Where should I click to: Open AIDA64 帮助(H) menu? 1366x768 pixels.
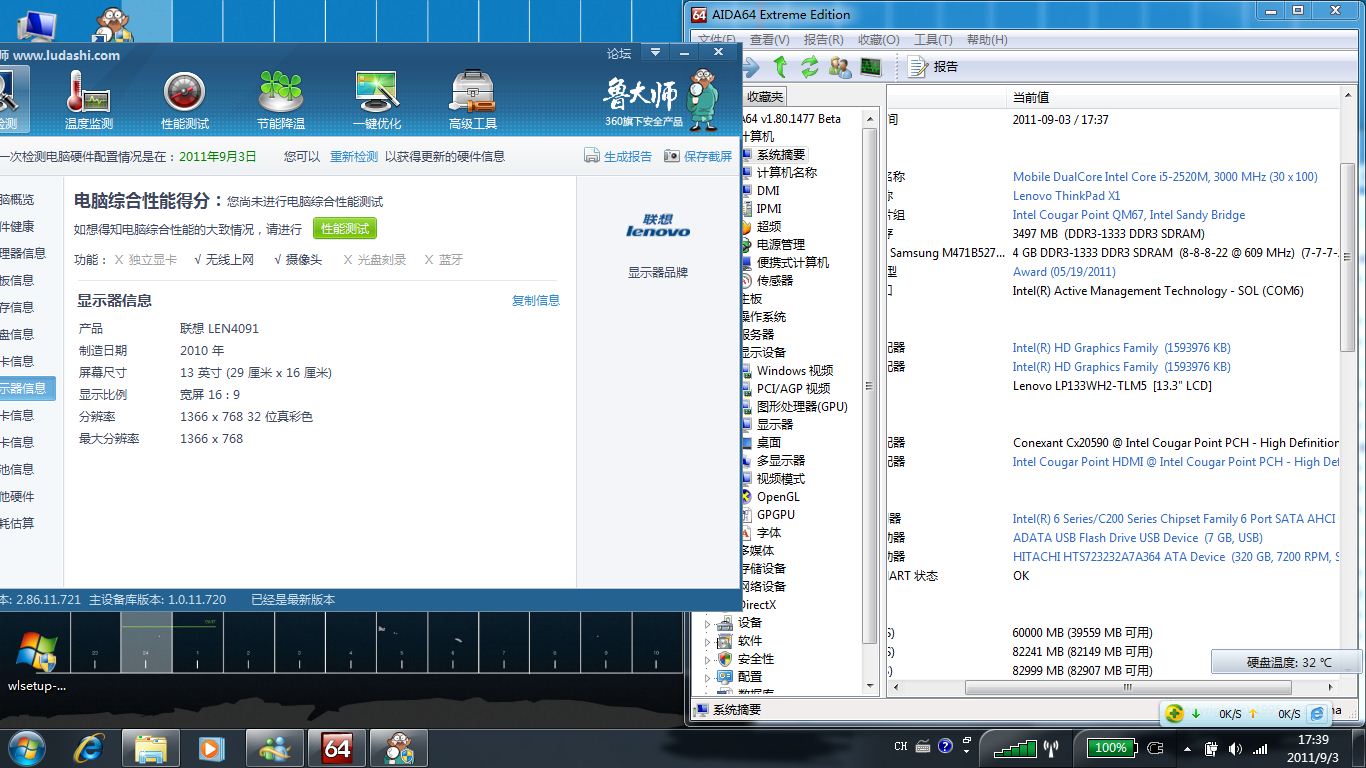pyautogui.click(x=987, y=40)
